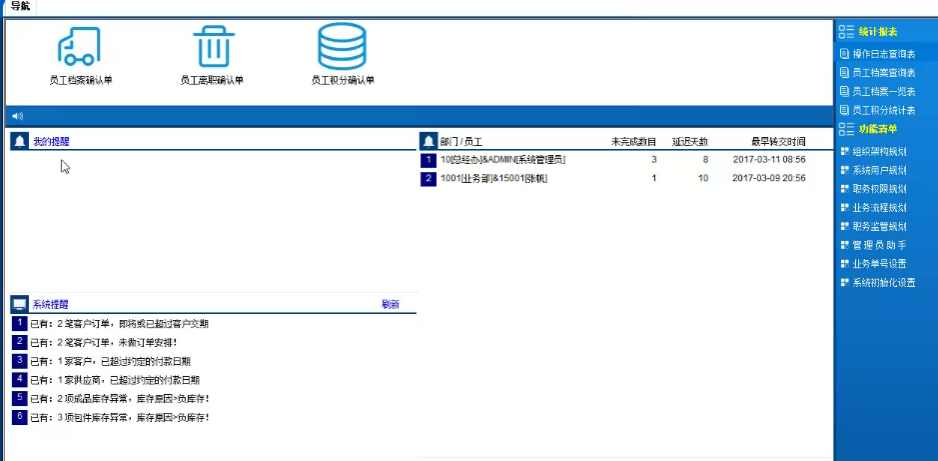Click the speaker icon on blue bar
938x461 pixels.
click(x=17, y=116)
